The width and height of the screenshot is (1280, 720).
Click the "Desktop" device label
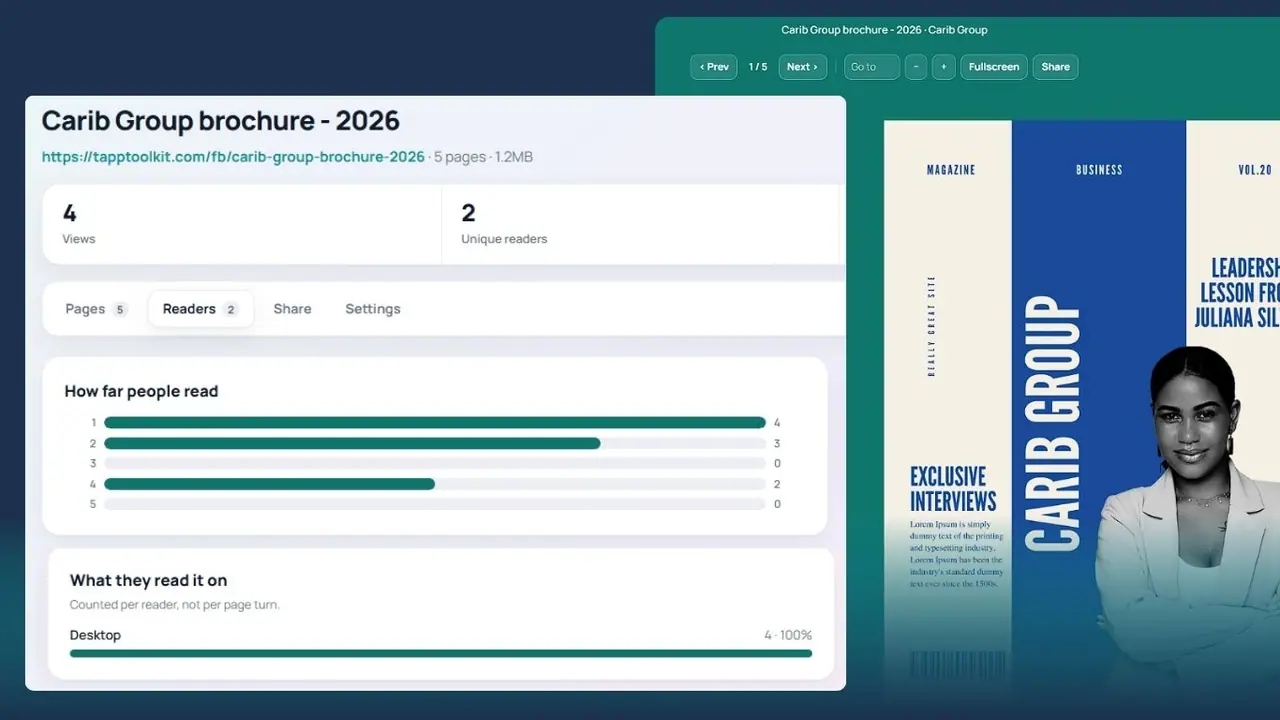tap(95, 635)
